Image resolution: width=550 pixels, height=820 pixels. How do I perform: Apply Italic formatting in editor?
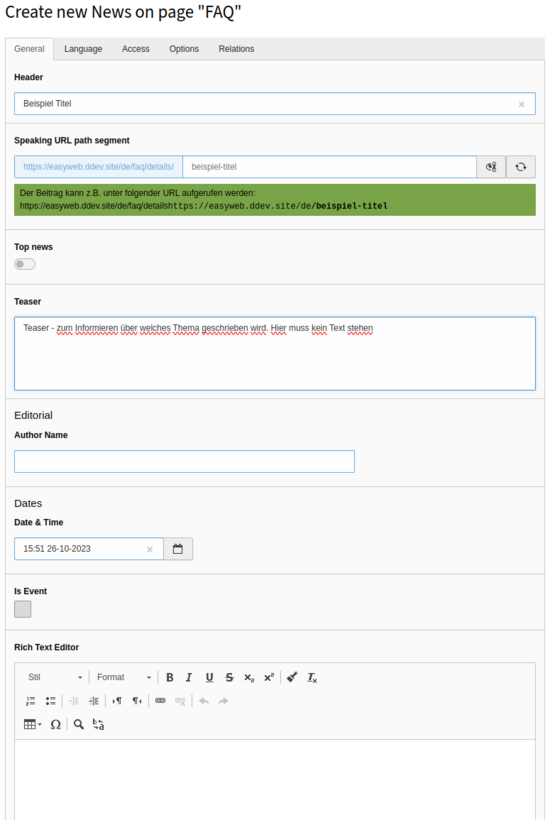[189, 677]
